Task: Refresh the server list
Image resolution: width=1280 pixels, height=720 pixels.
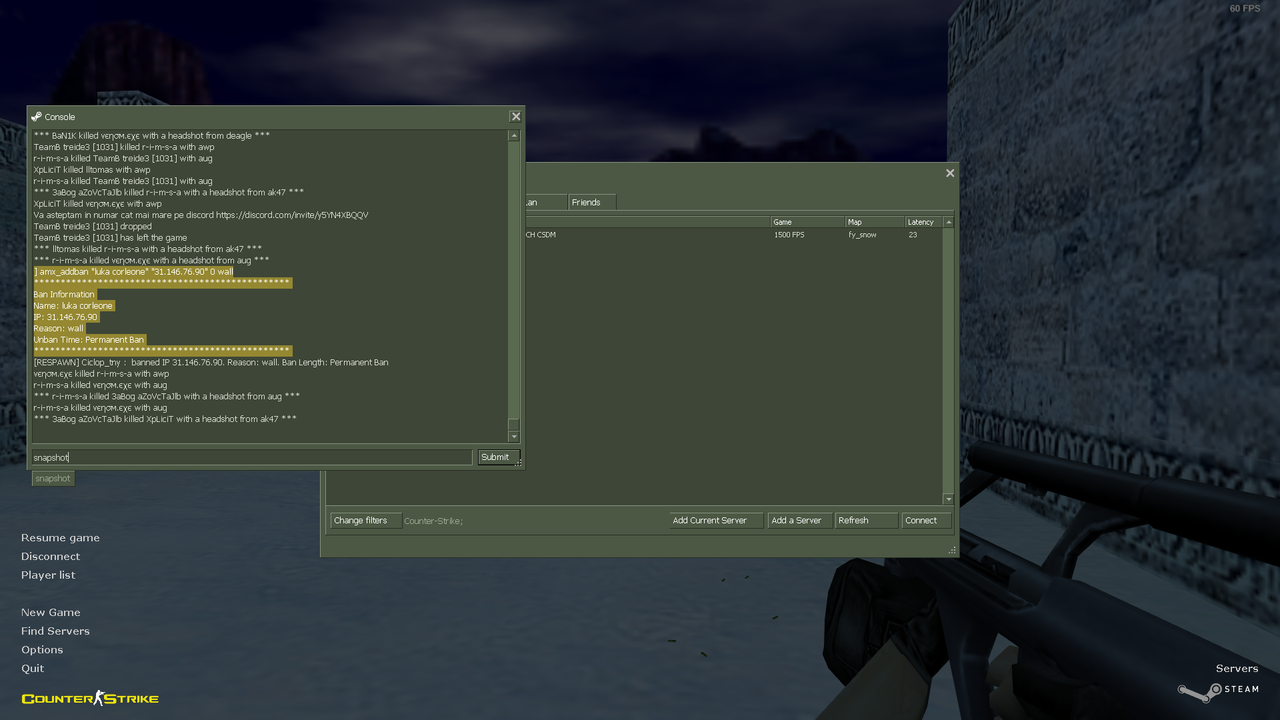Action: click(866, 520)
